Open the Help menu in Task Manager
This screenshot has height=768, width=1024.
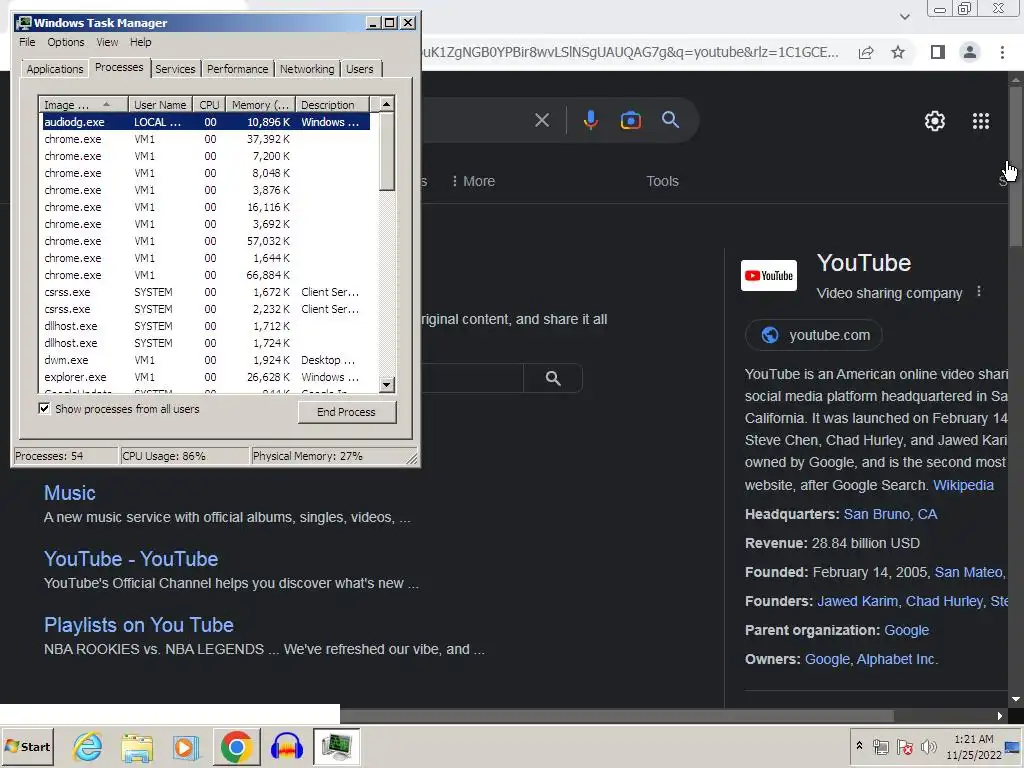(140, 42)
